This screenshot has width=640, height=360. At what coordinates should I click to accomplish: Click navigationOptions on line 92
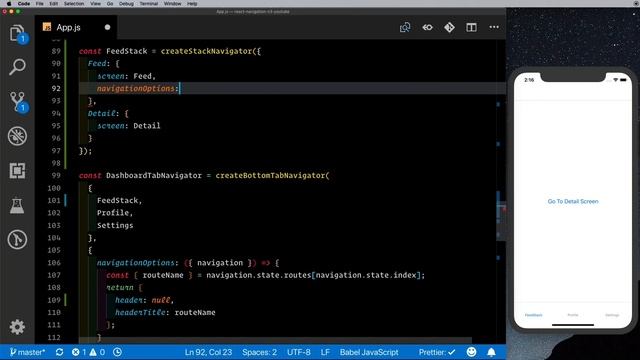(x=136, y=89)
